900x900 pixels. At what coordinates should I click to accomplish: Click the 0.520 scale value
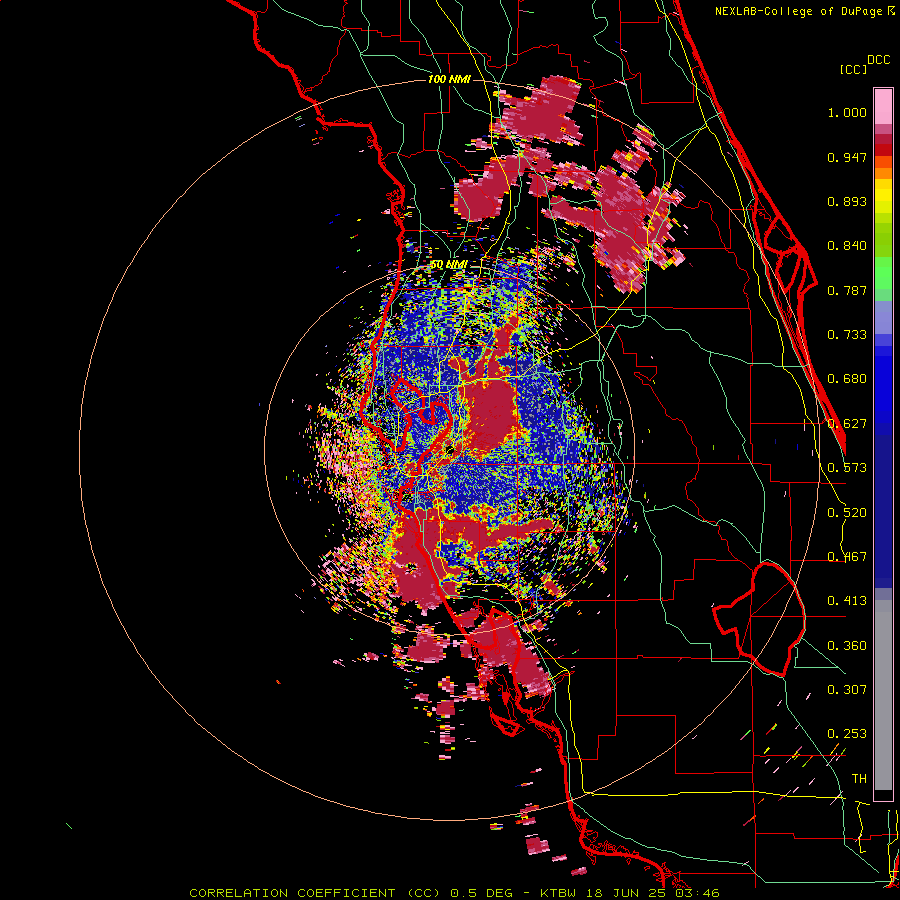(x=847, y=513)
